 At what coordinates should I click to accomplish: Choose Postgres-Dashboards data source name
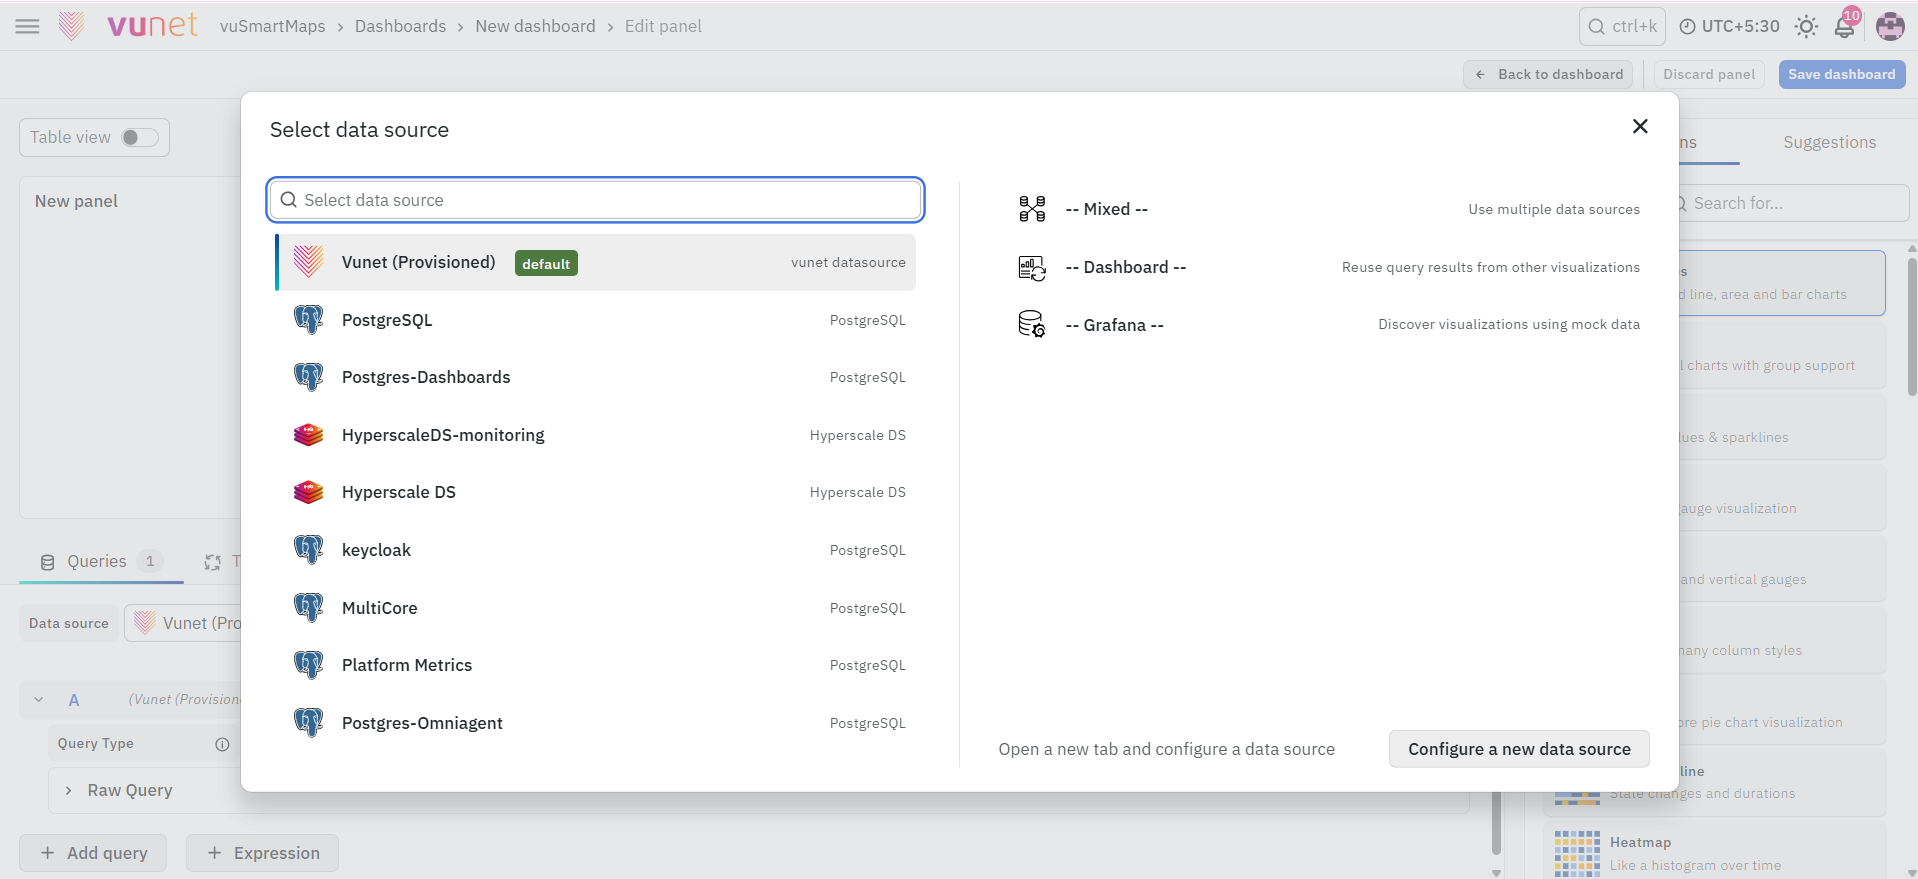(x=426, y=377)
